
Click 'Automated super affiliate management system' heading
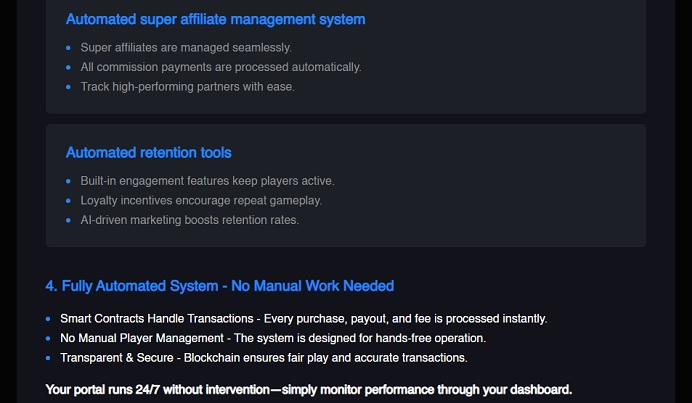pos(215,19)
